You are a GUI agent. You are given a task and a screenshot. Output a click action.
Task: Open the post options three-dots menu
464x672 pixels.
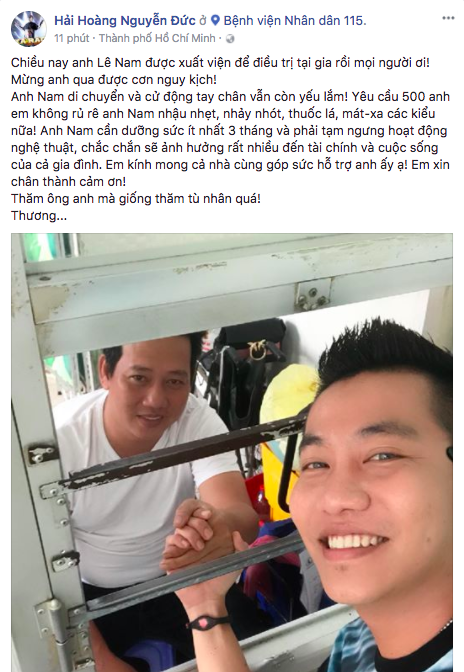point(448,18)
